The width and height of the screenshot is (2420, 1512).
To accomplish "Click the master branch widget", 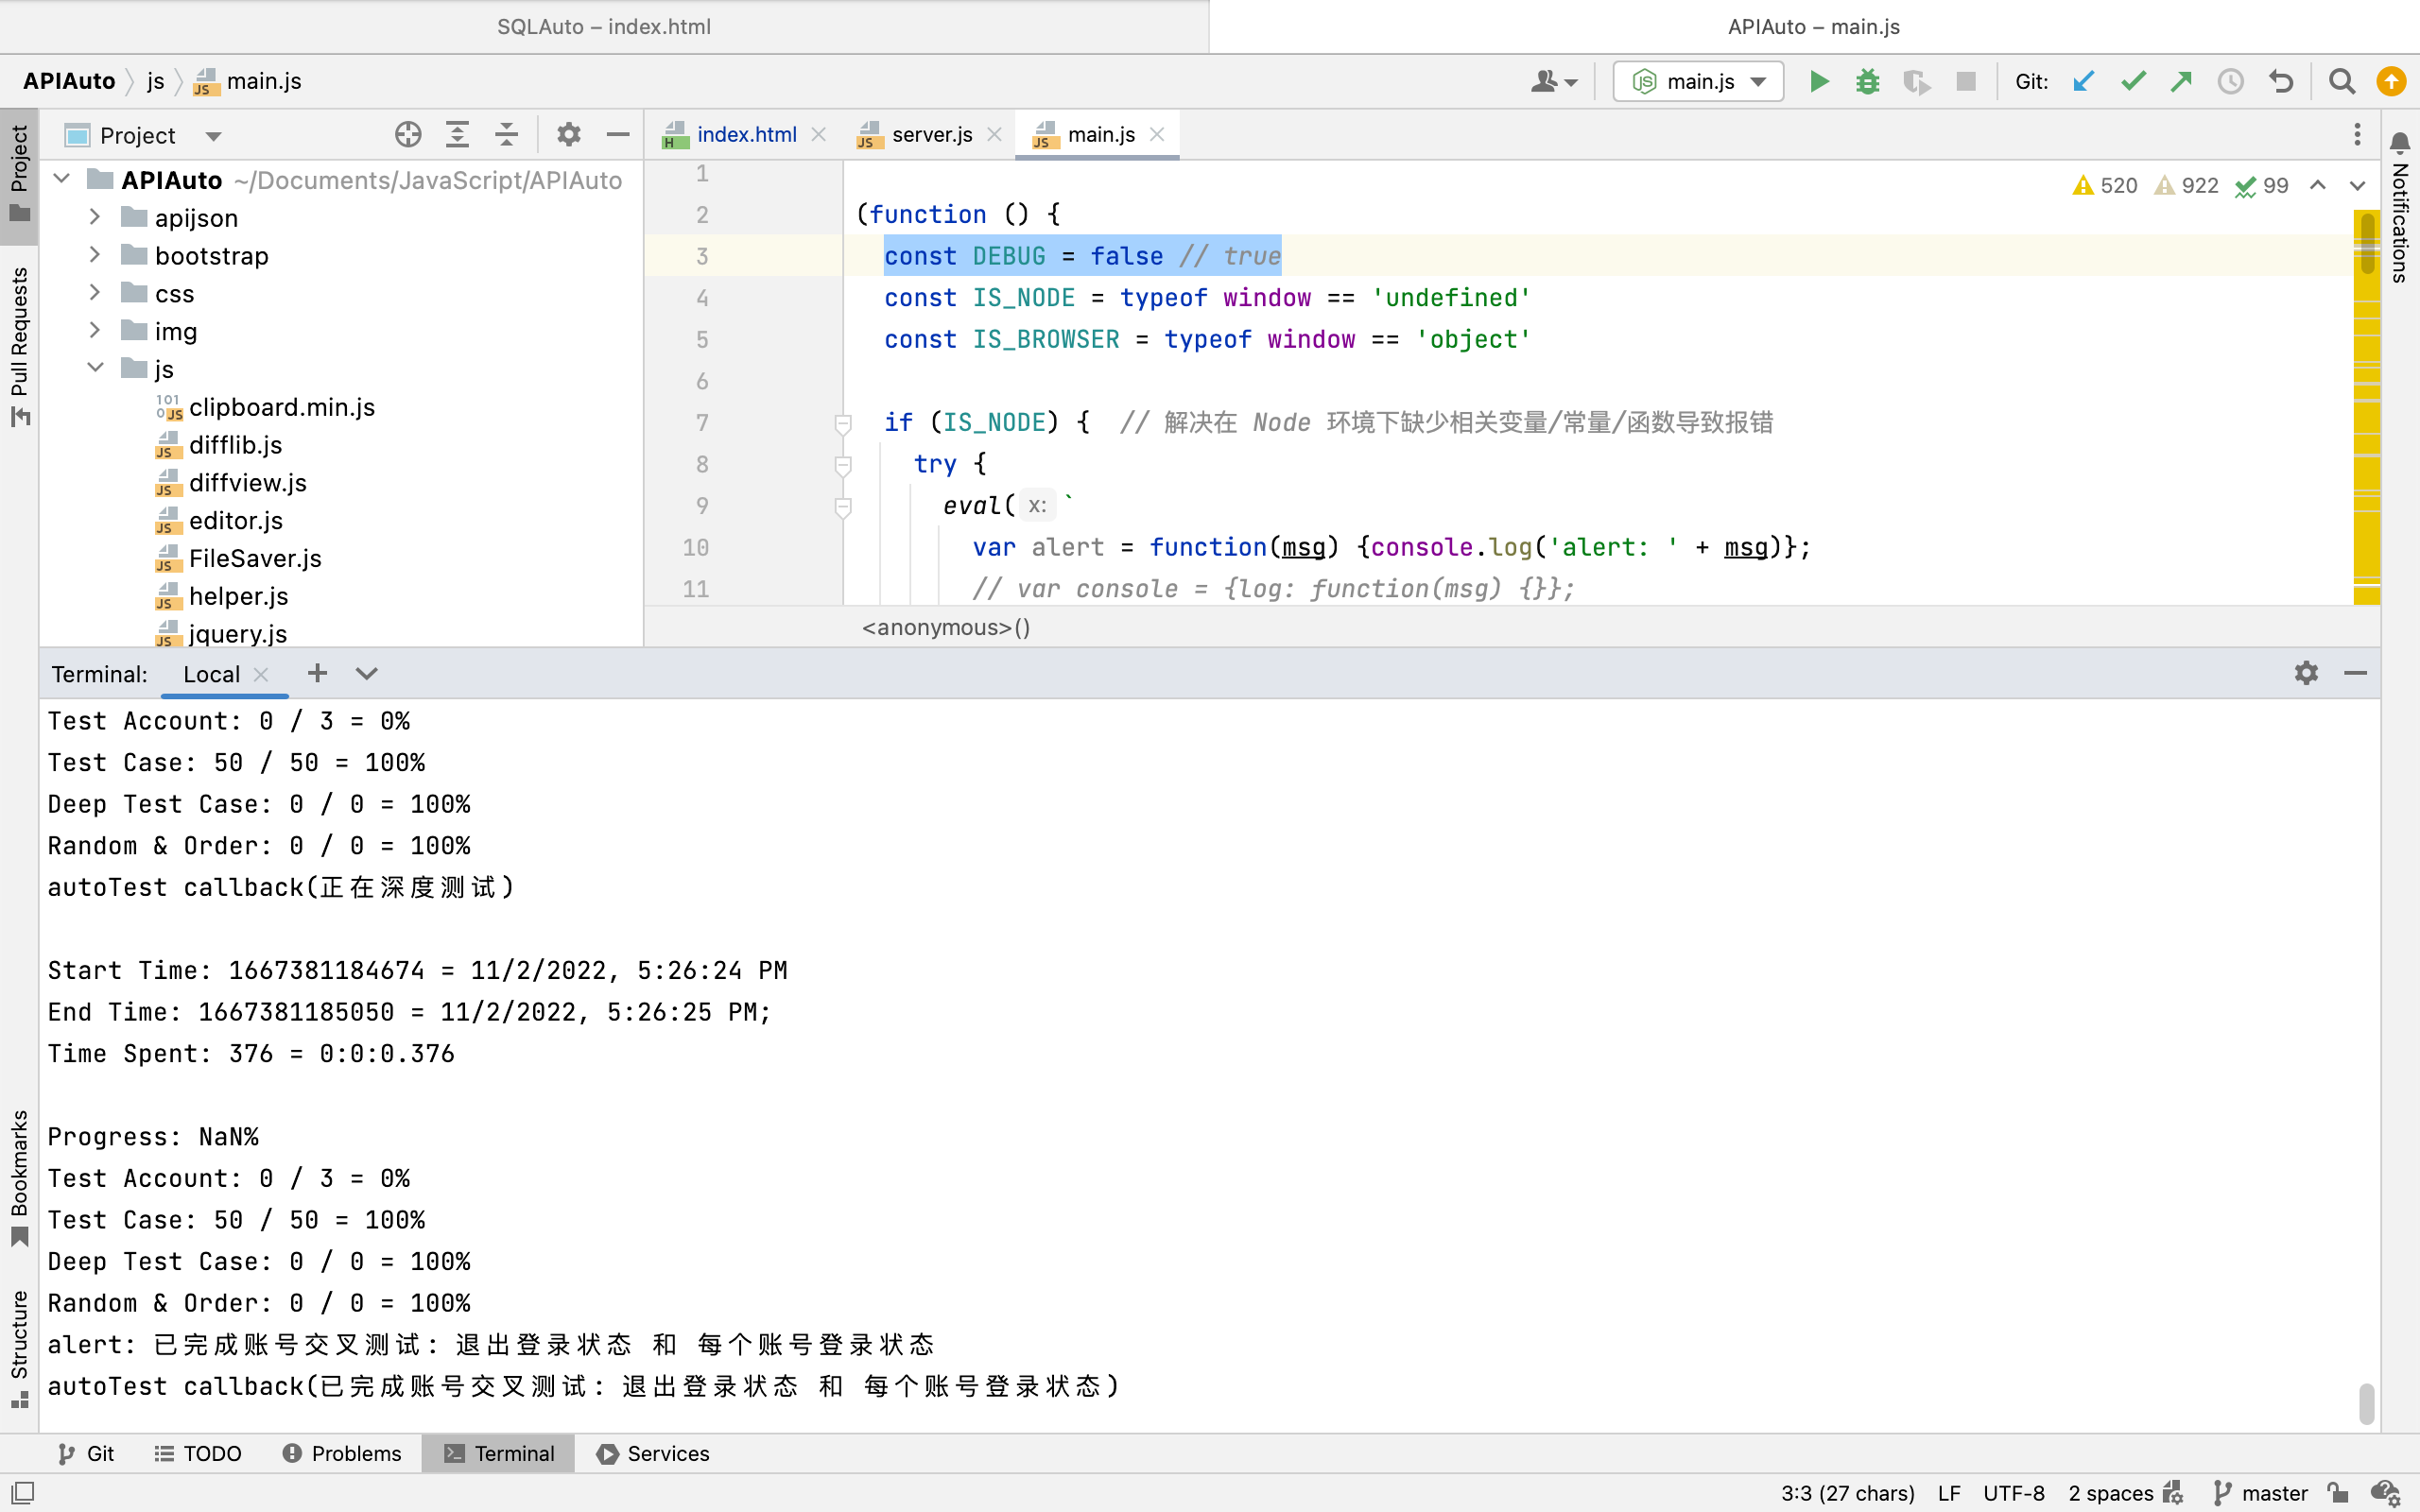I will point(2261,1493).
